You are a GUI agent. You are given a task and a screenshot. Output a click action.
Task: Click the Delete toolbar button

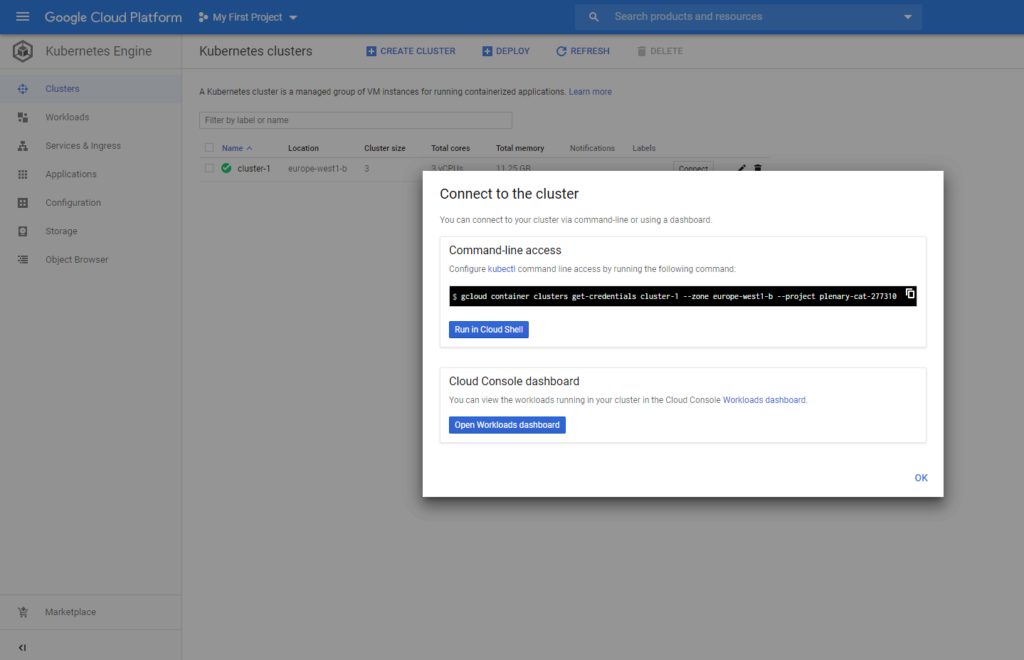click(660, 51)
